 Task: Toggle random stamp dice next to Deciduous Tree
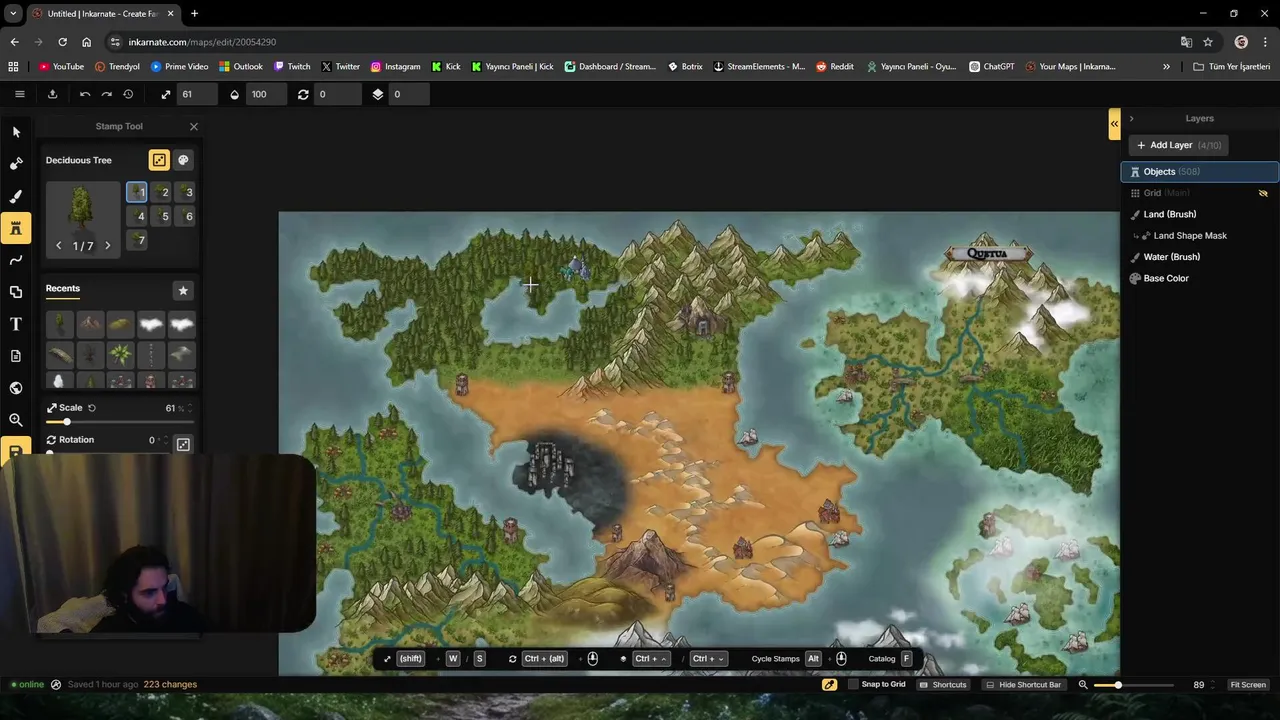(159, 160)
